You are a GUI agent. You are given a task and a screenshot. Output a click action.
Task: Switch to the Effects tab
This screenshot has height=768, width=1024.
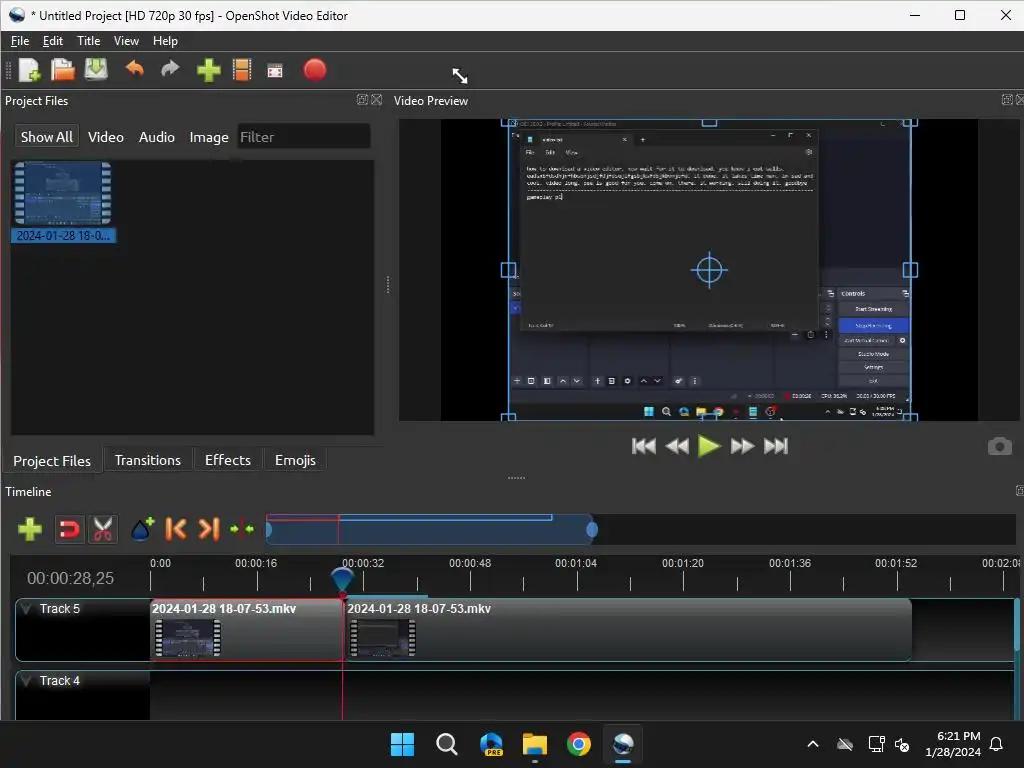click(228, 460)
